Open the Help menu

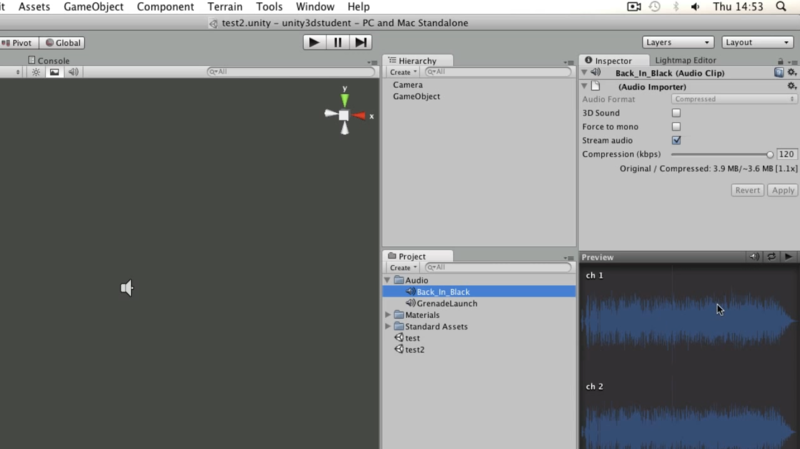(358, 7)
